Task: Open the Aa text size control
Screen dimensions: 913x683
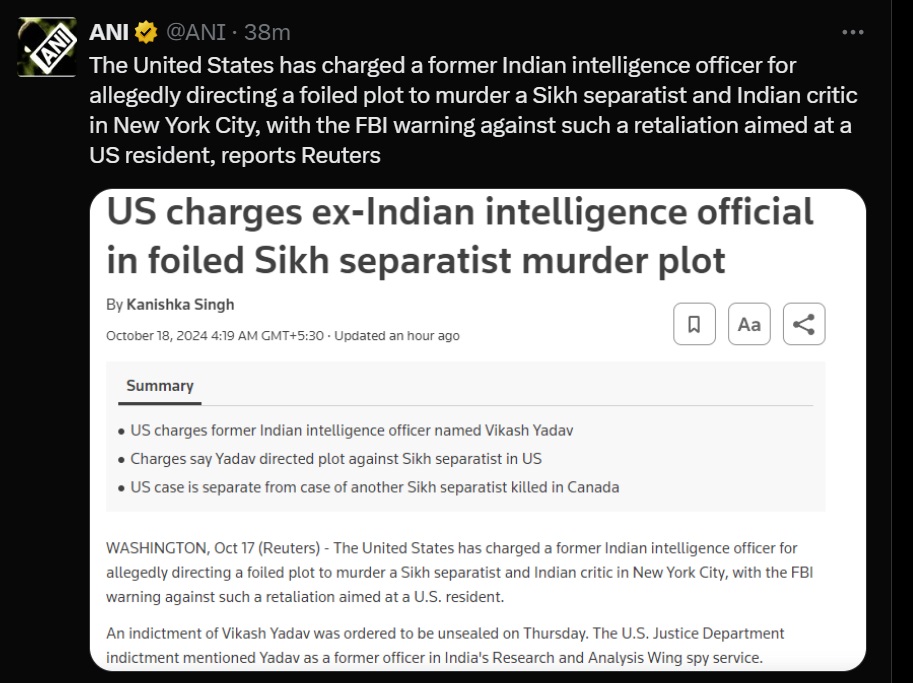Action: (749, 324)
